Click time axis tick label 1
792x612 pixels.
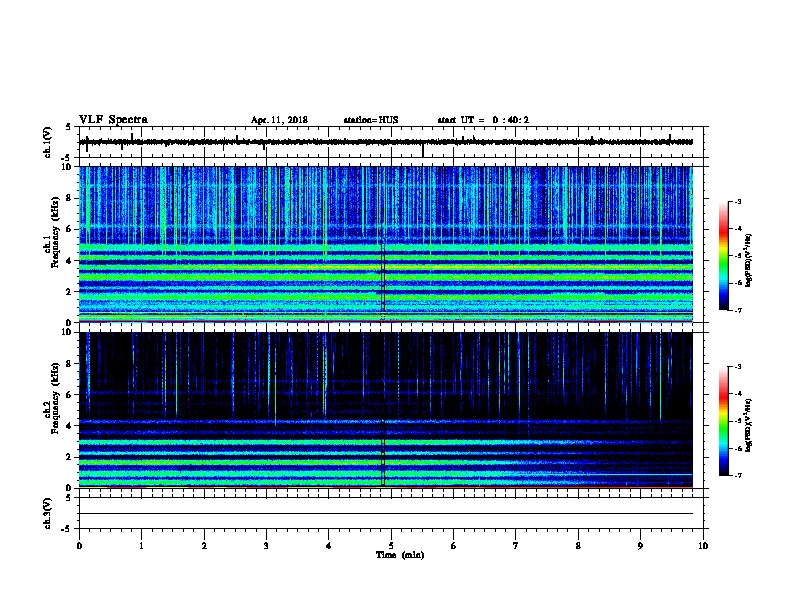click(142, 546)
